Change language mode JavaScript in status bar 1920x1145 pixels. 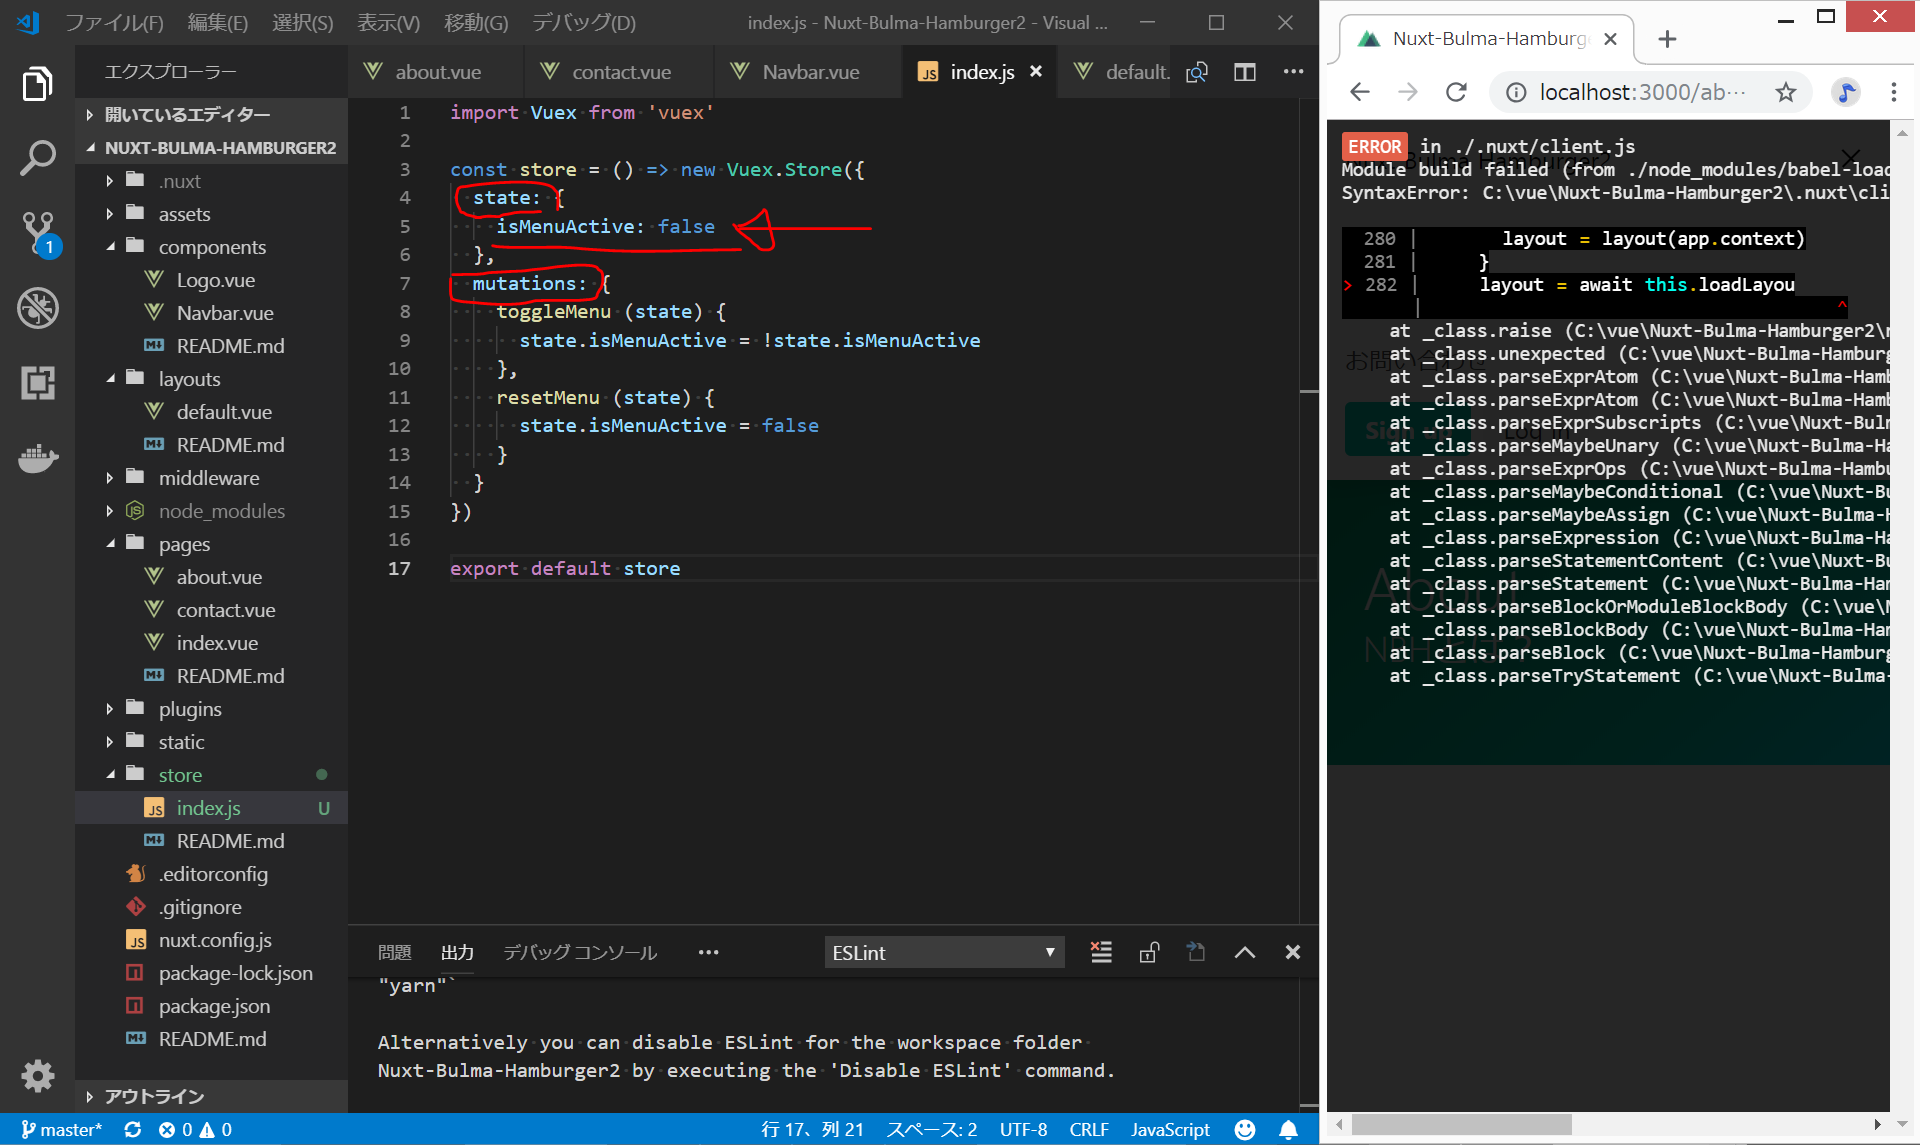click(1169, 1129)
